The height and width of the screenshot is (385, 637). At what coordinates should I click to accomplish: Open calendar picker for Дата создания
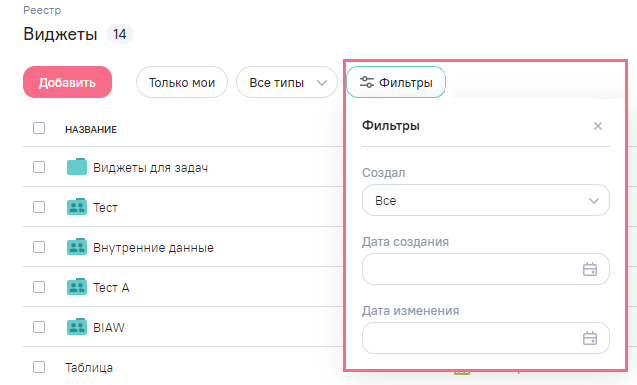pyautogui.click(x=590, y=269)
